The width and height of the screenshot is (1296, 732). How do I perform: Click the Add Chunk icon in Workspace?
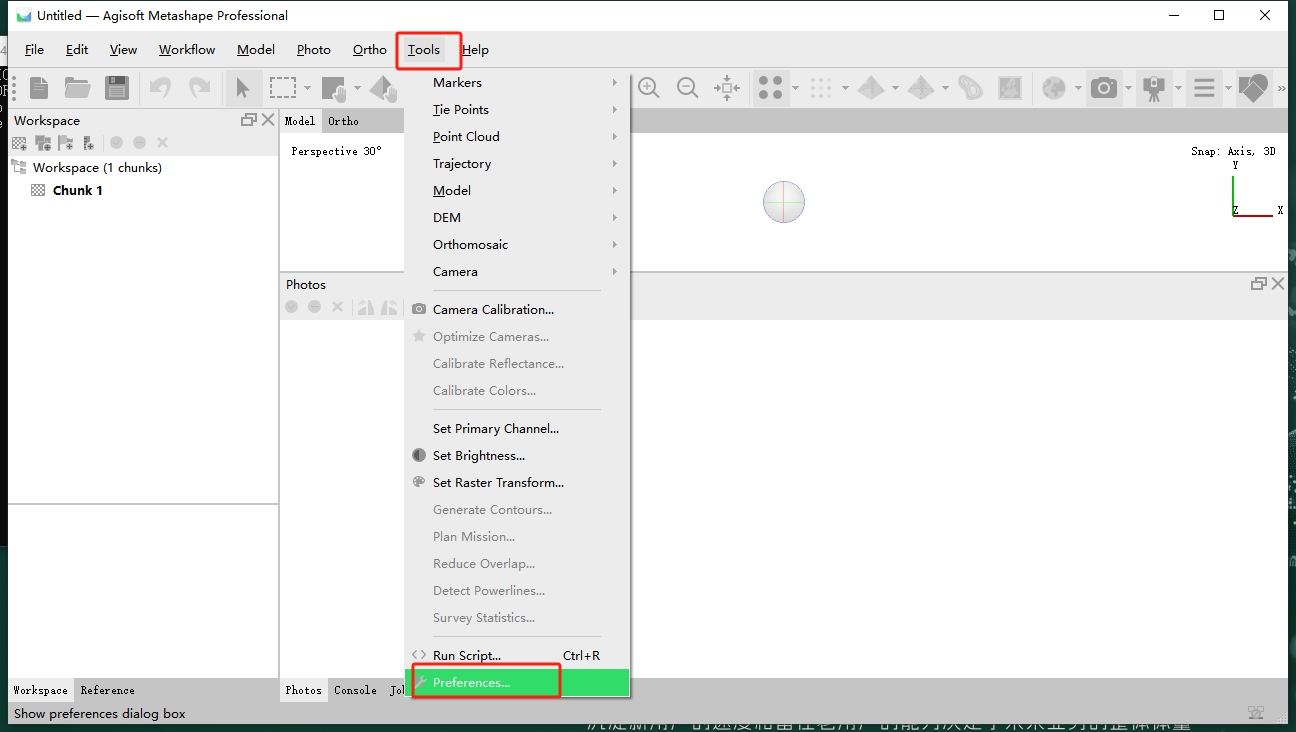(19, 143)
